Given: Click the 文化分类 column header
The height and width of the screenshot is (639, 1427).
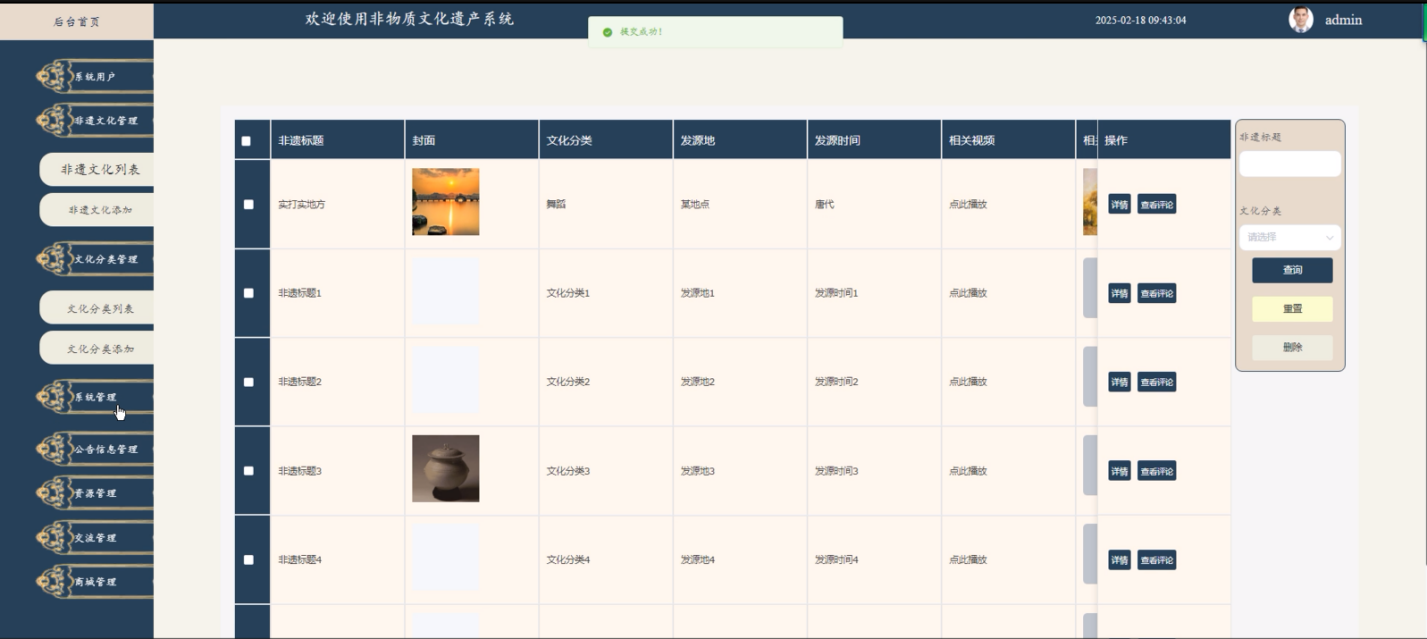Looking at the screenshot, I should [x=606, y=140].
